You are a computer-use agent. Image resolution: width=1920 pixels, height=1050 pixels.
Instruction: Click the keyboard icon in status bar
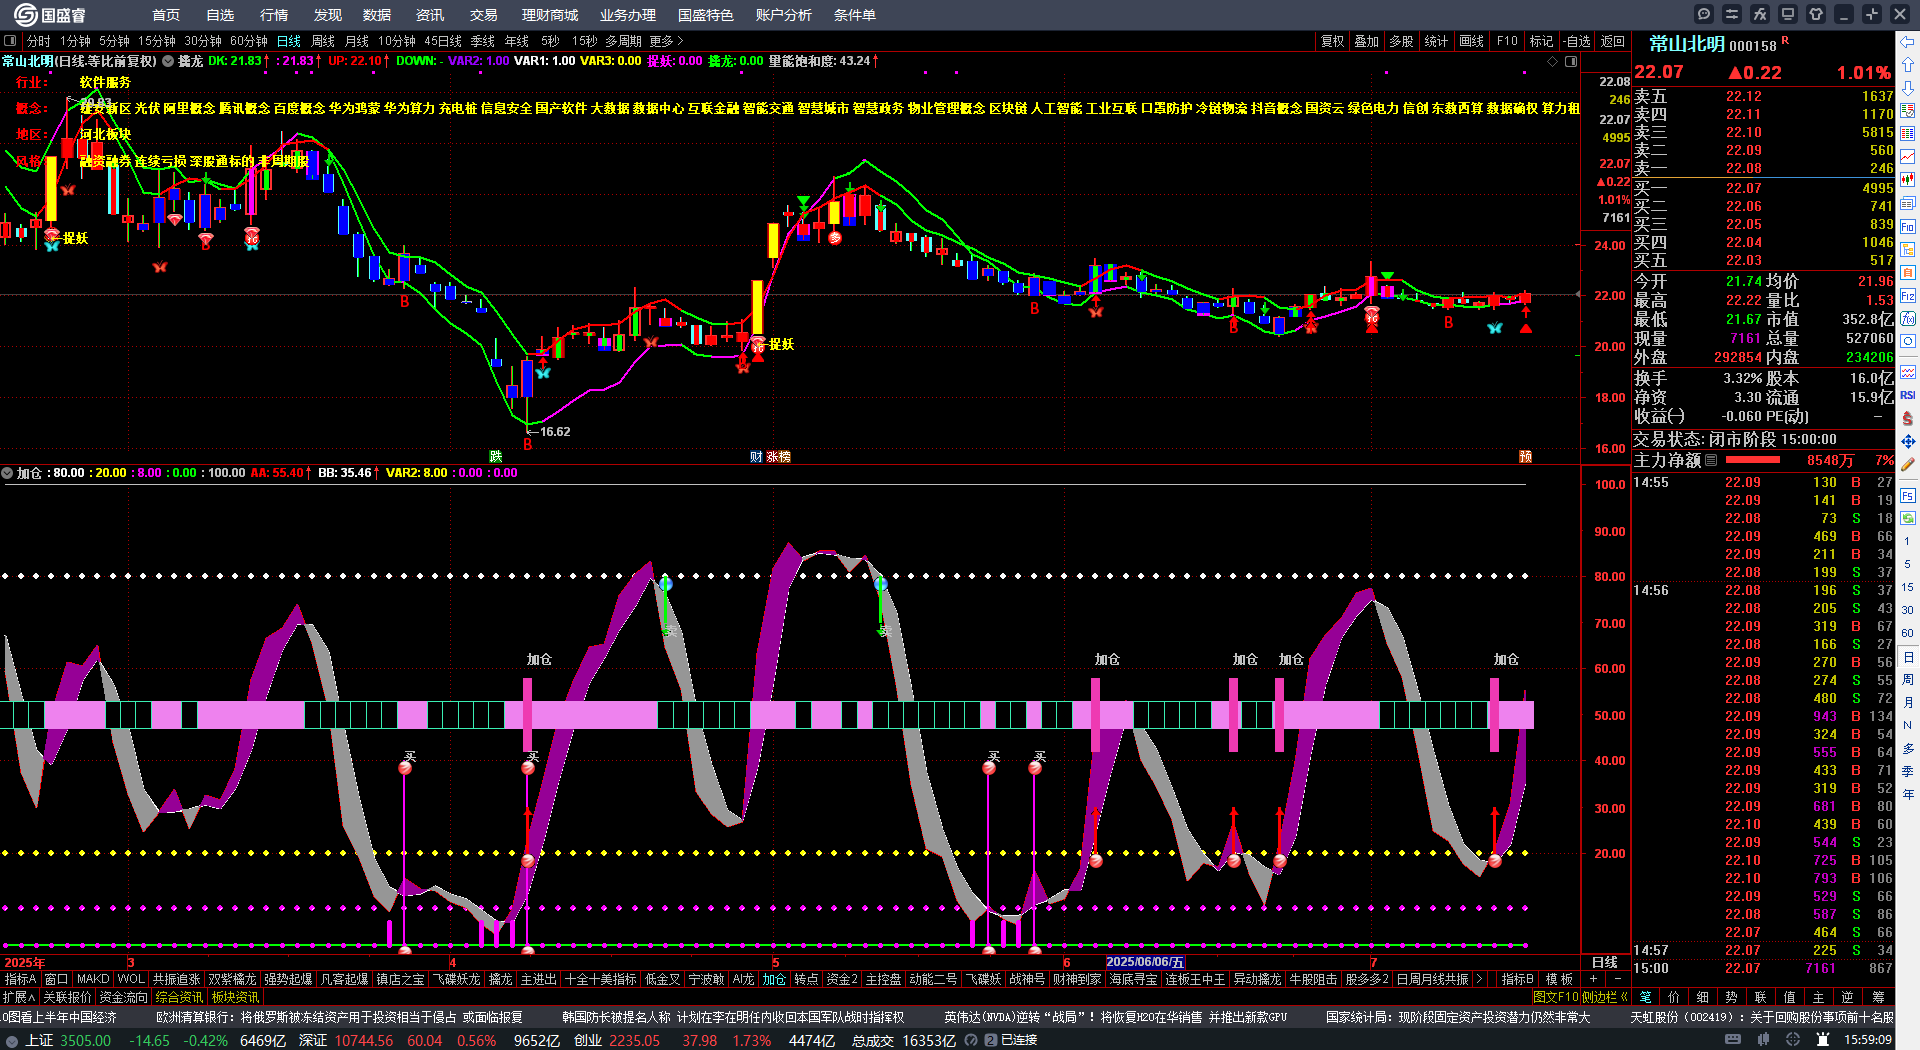pos(1733,1040)
